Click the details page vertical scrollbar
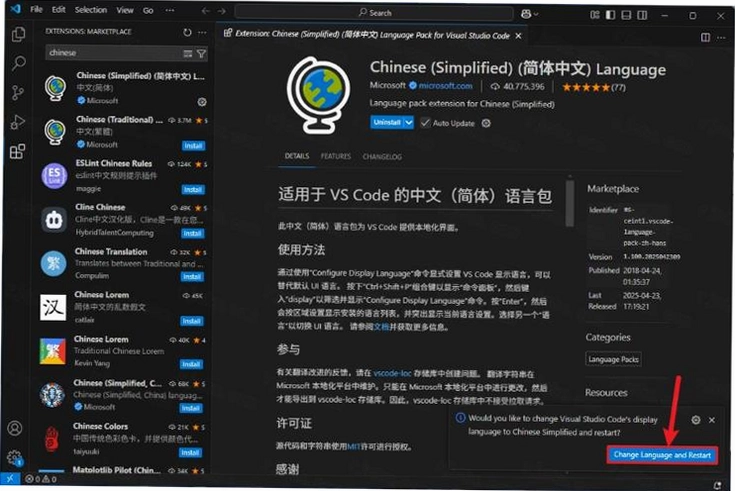The width and height of the screenshot is (735, 491). tap(570, 204)
